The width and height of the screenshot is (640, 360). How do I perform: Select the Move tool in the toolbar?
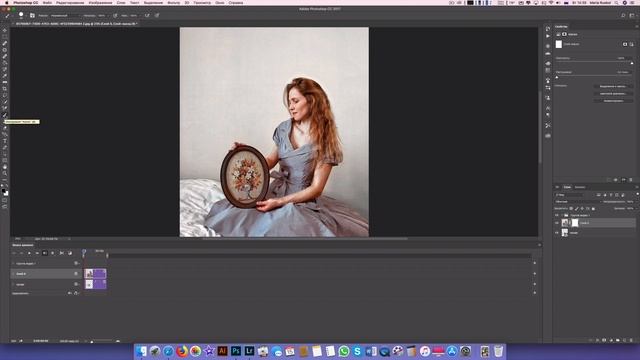(x=5, y=30)
